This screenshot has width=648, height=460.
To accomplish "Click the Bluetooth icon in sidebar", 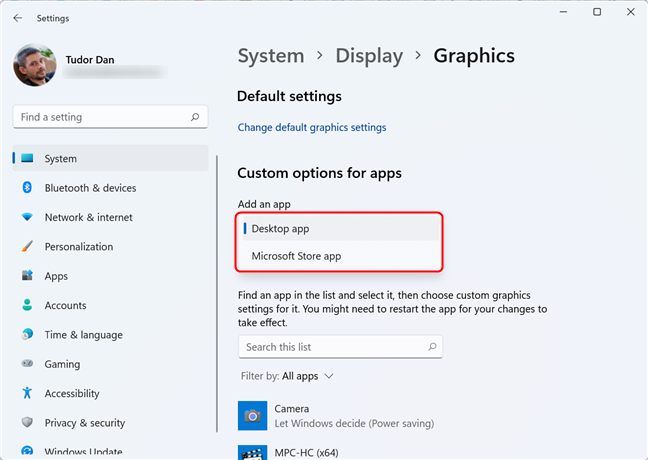I will (27, 187).
